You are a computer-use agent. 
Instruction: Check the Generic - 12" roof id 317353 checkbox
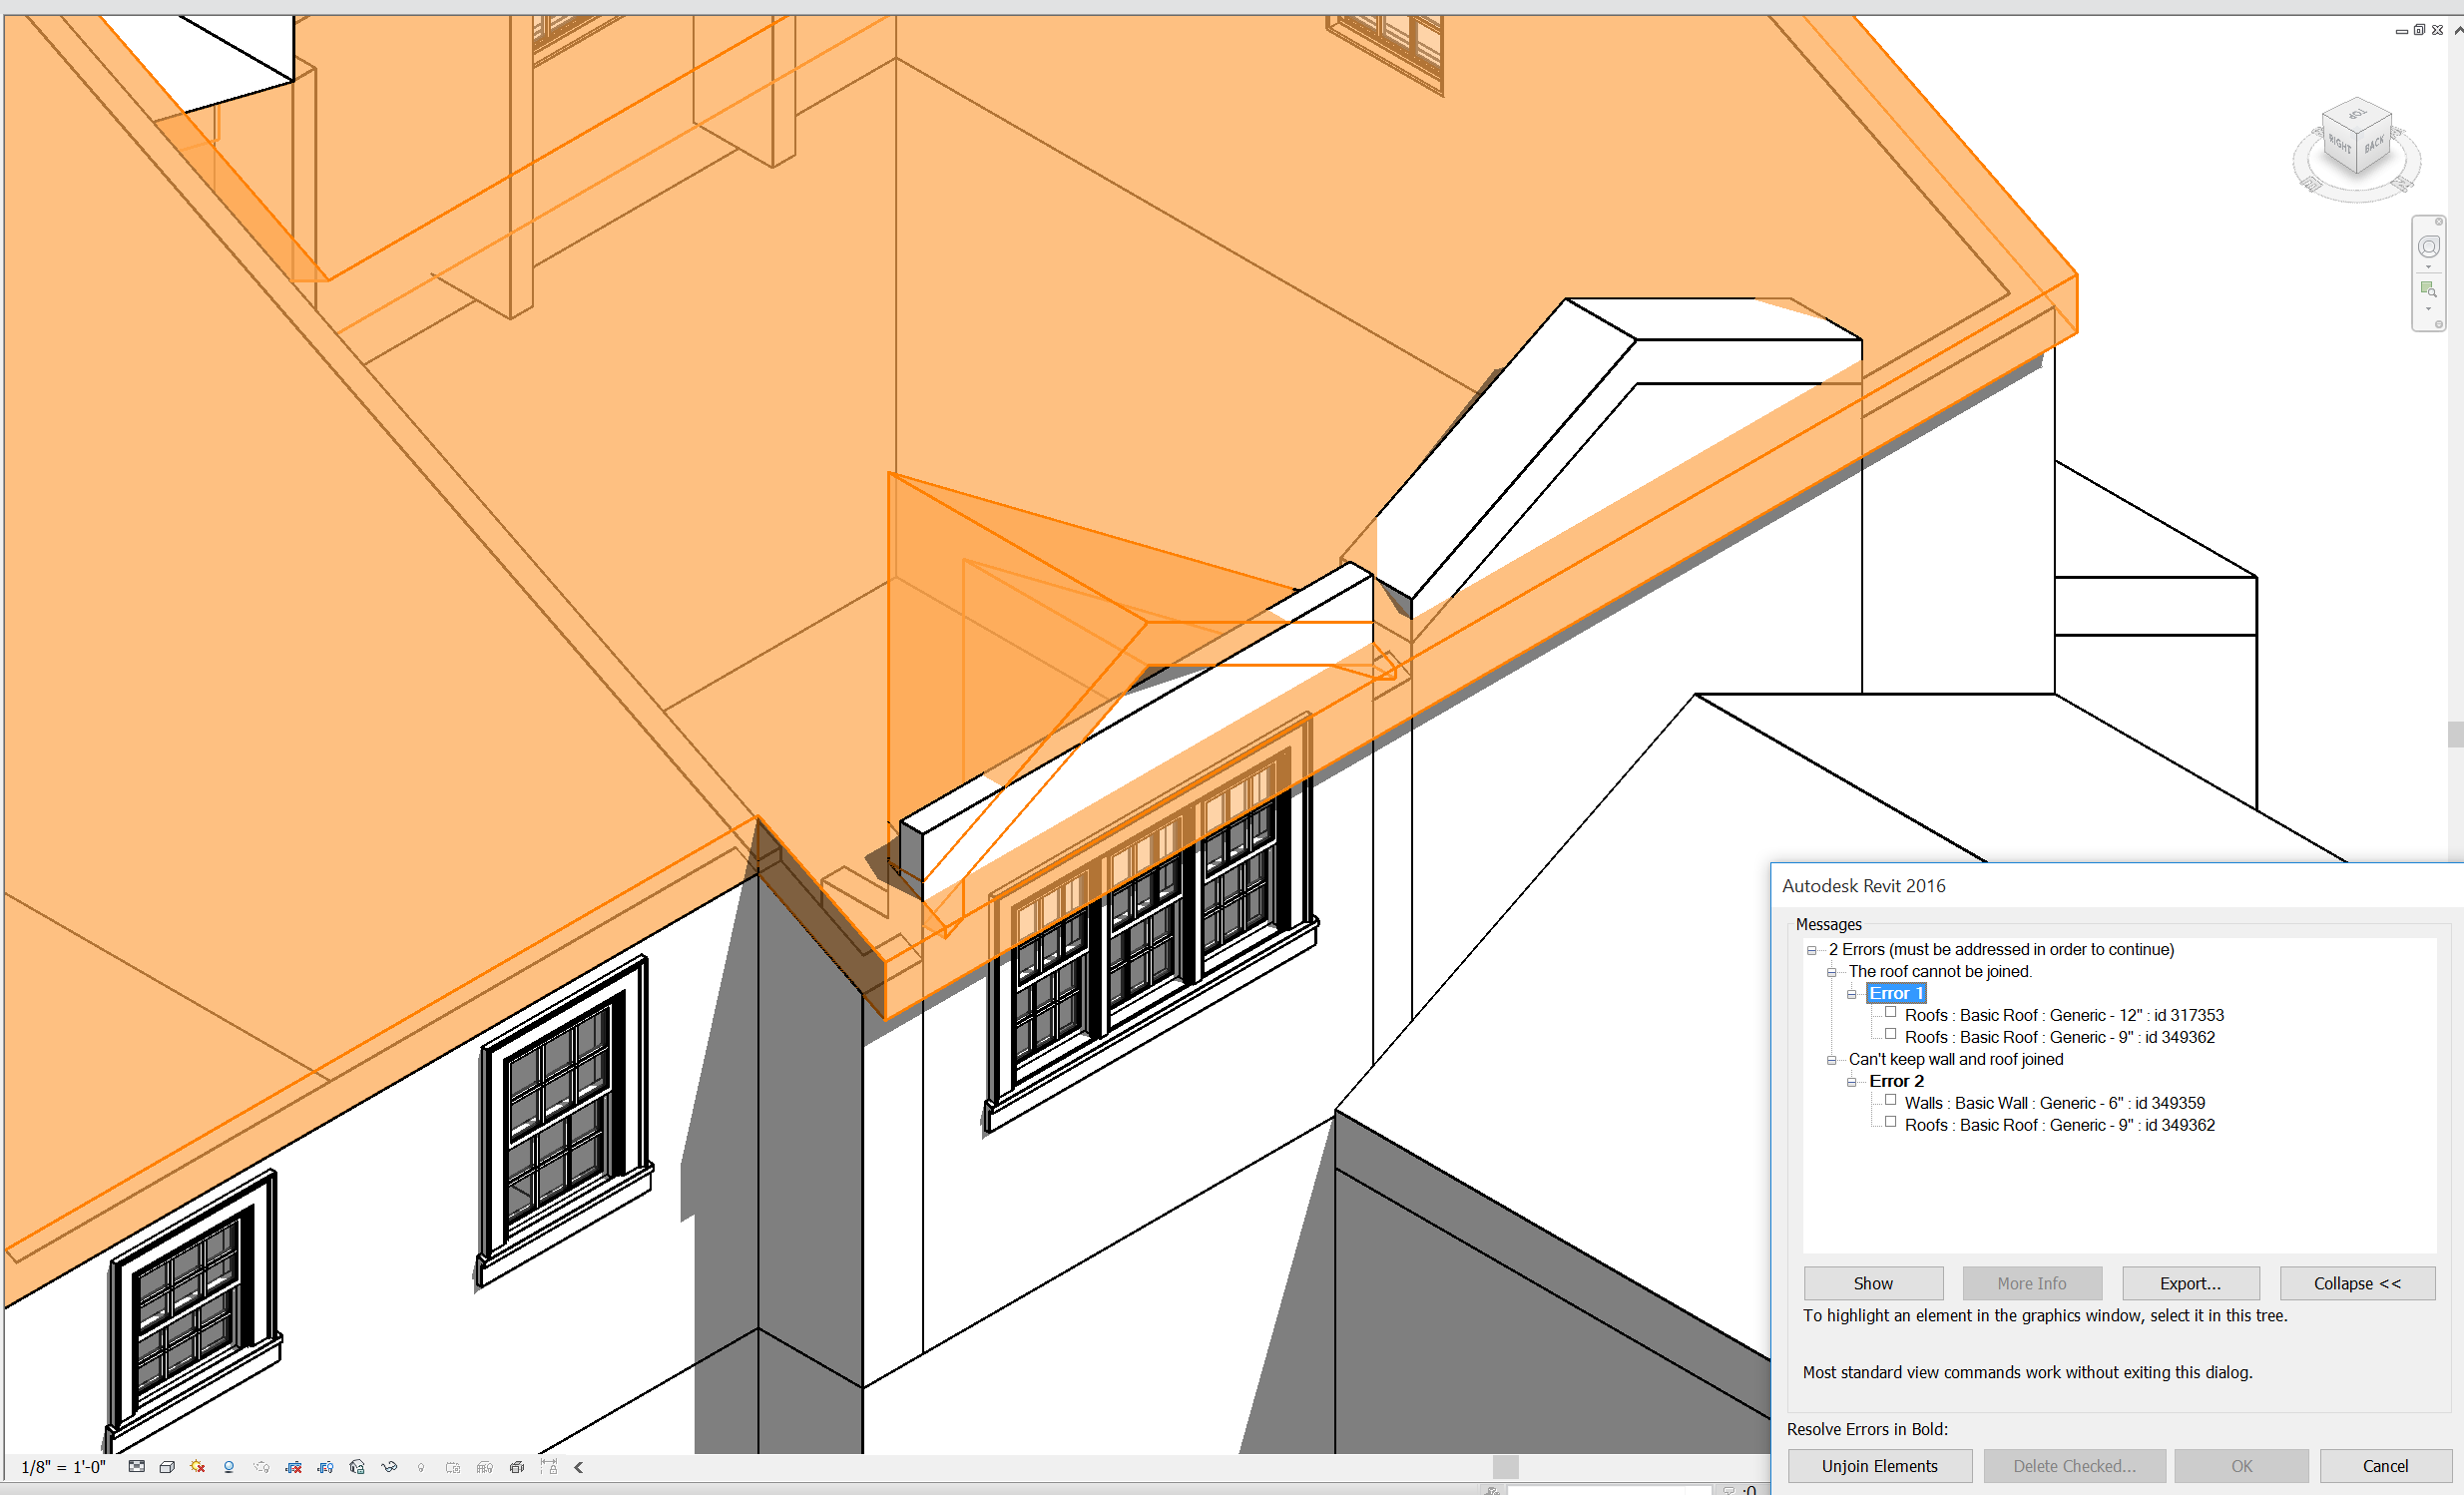tap(1890, 1013)
